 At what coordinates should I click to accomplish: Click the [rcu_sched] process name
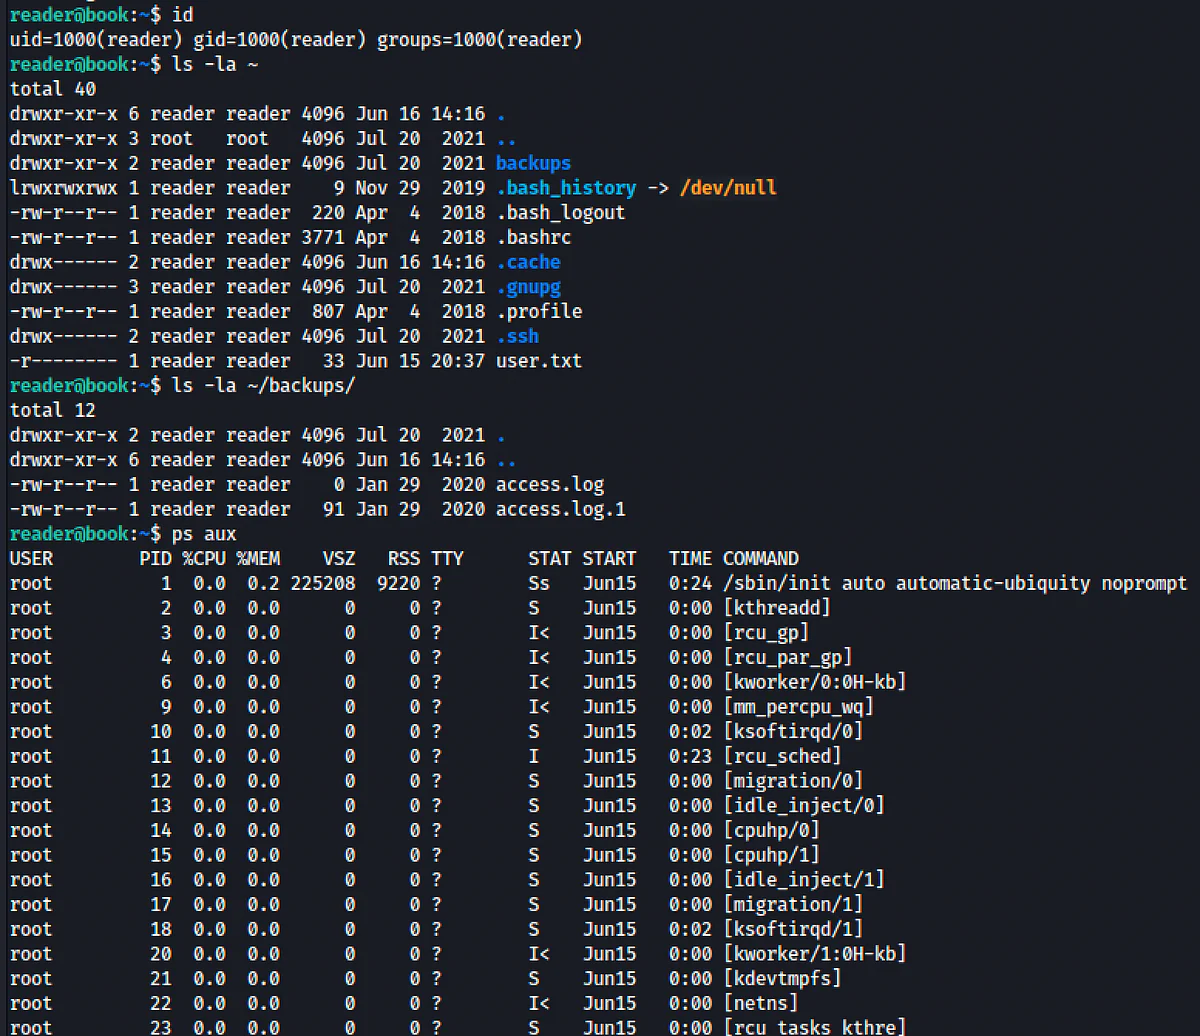(x=782, y=756)
